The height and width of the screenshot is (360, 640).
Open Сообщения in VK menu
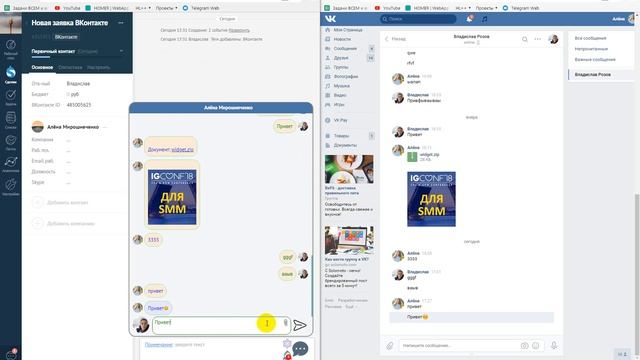point(345,49)
